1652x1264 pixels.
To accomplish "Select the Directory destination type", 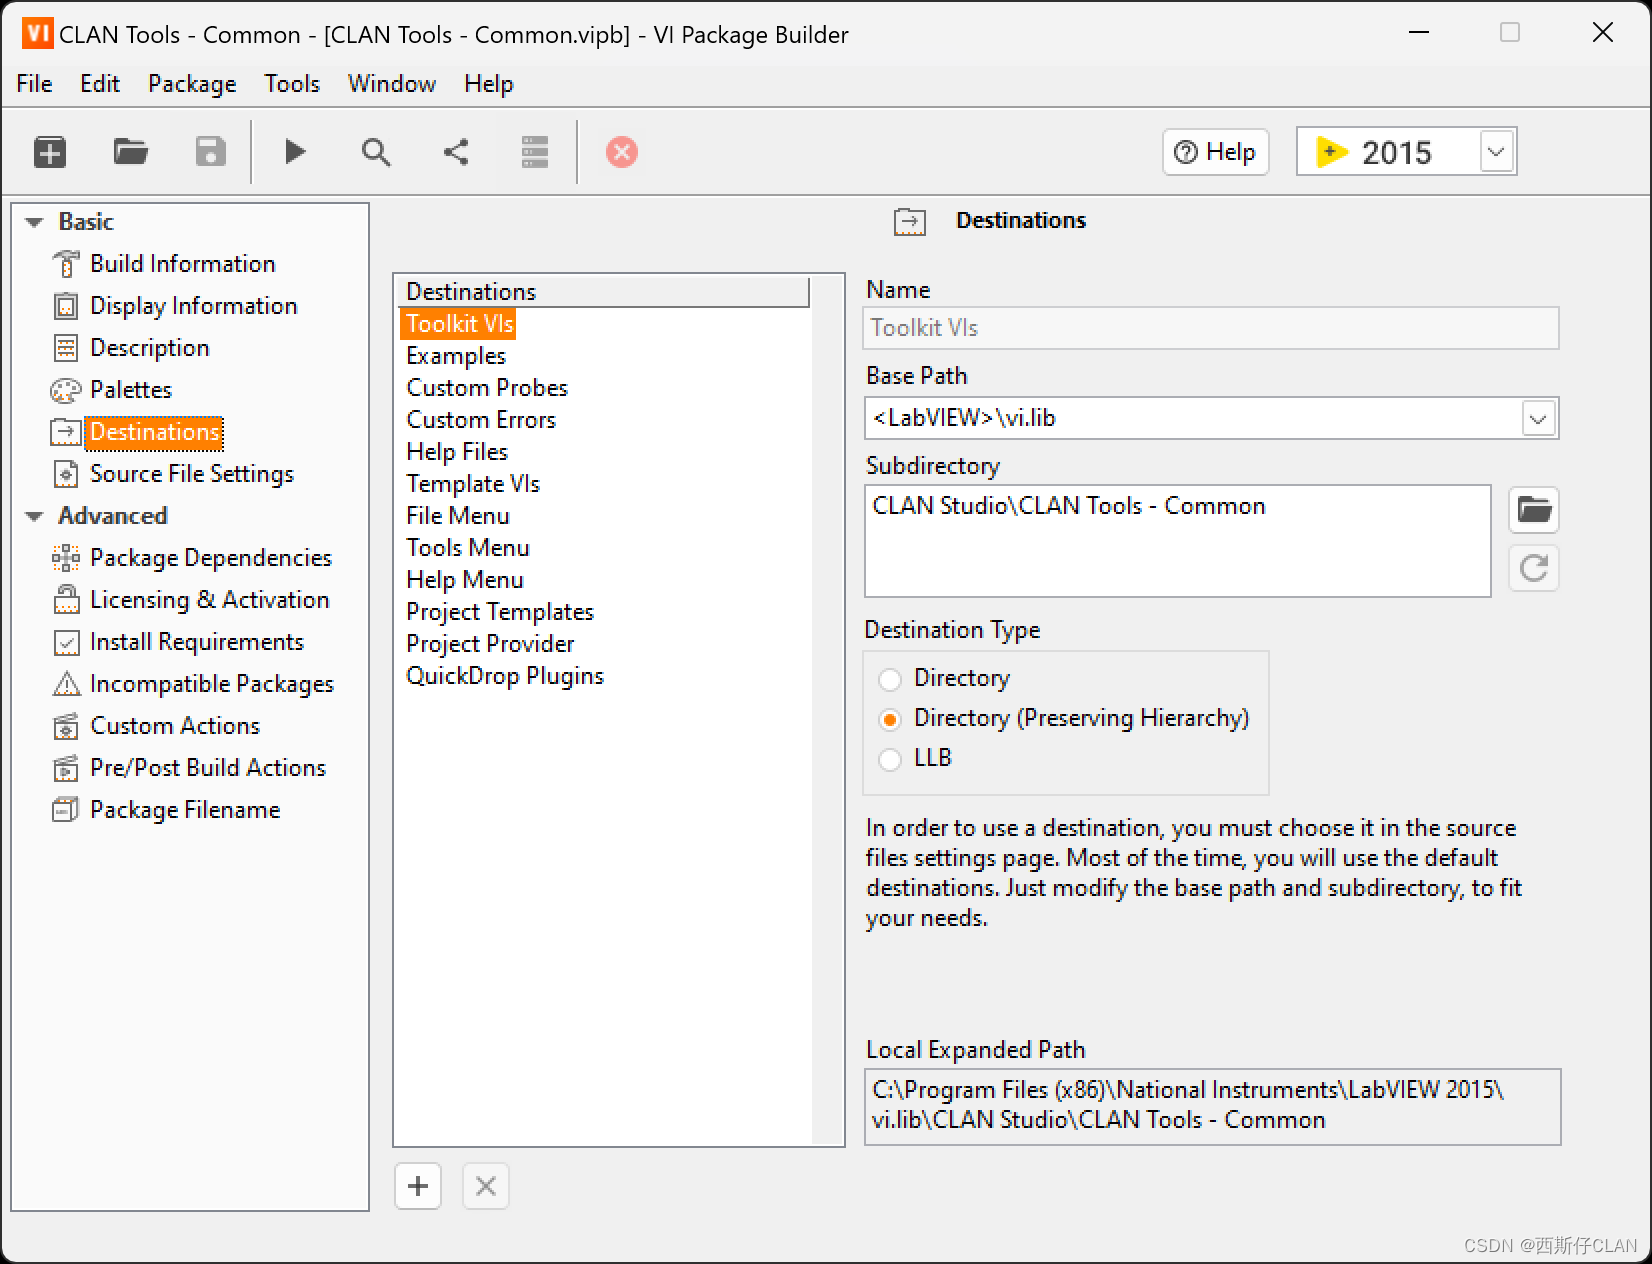I will click(889, 679).
